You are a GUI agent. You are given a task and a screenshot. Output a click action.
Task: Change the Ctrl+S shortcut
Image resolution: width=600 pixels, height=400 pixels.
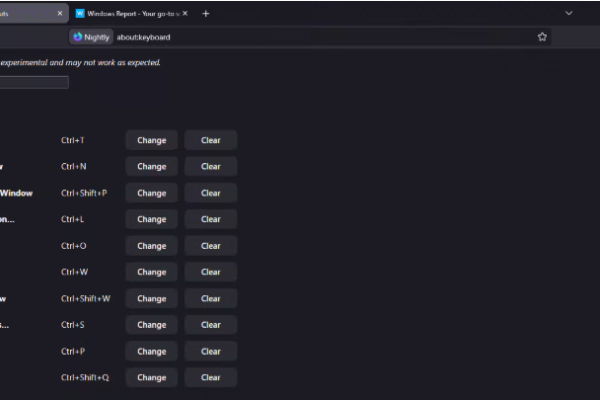pyautogui.click(x=151, y=324)
